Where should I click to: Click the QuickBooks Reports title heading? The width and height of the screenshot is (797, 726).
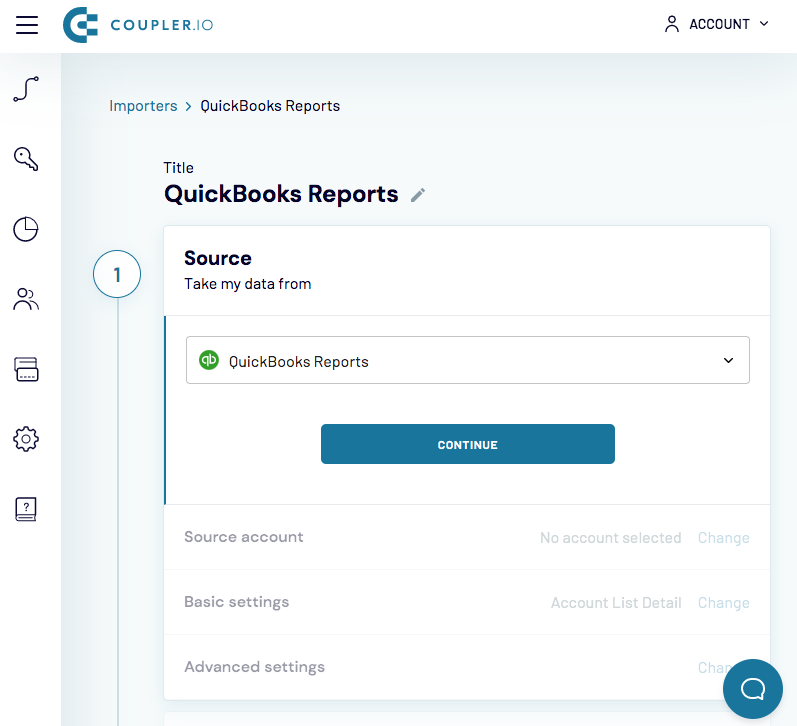(281, 194)
